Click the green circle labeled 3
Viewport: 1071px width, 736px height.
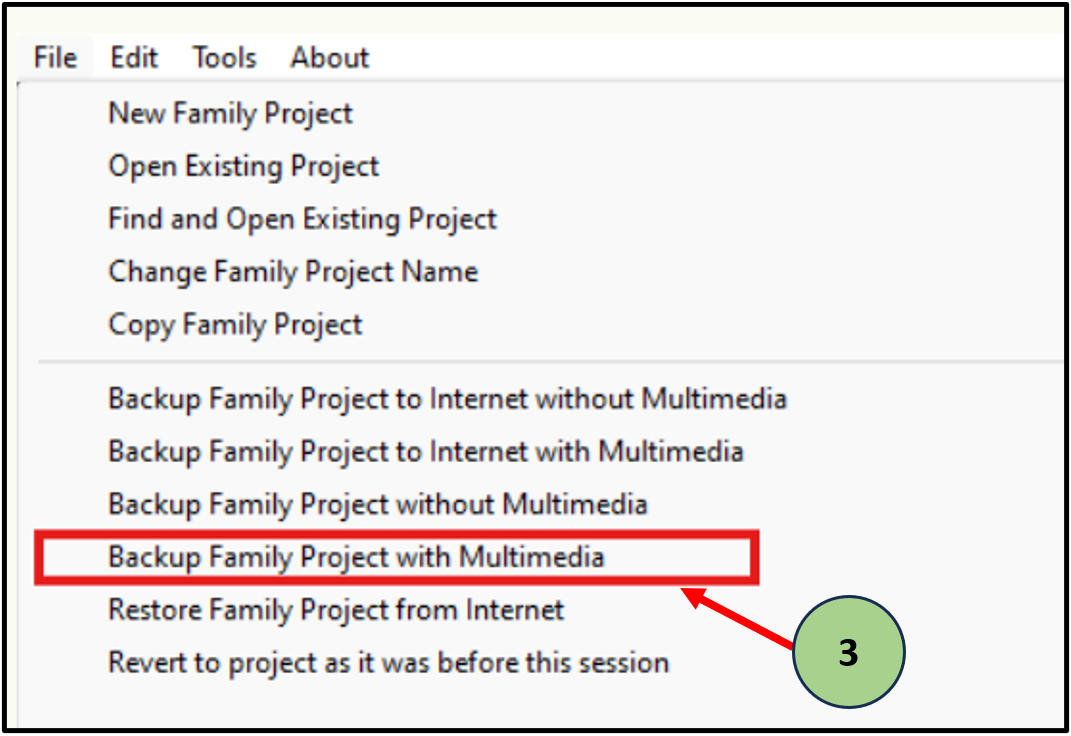tap(848, 653)
